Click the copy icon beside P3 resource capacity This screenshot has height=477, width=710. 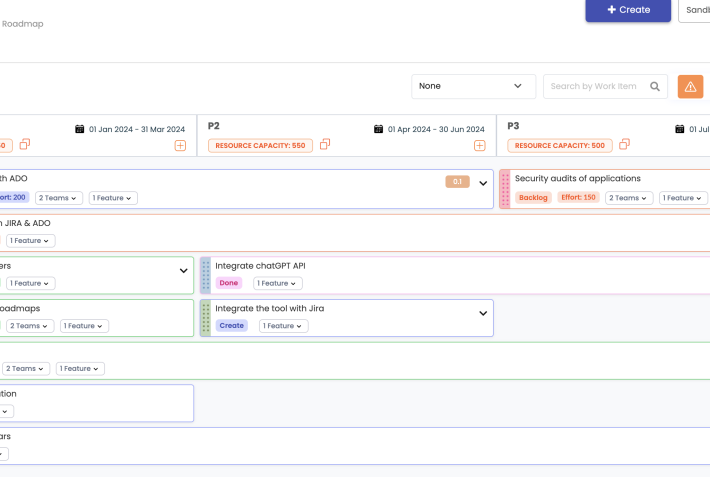[x=623, y=145]
